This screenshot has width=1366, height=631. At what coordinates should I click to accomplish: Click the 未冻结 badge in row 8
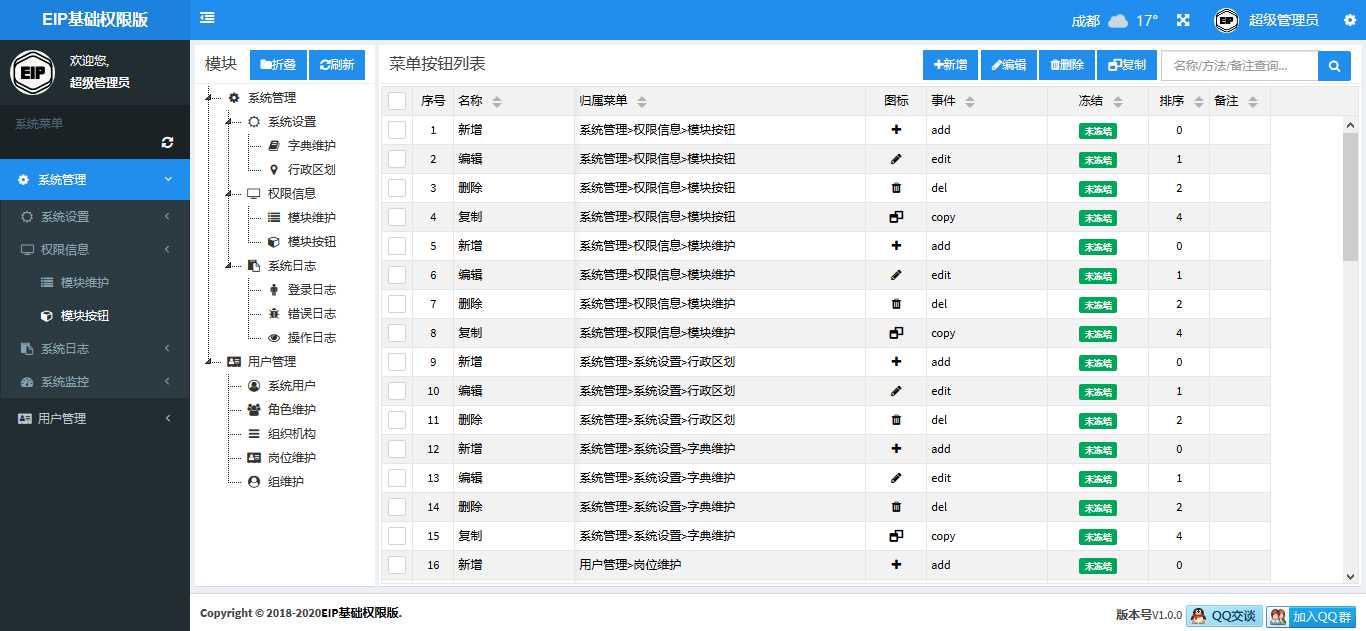pos(1098,334)
